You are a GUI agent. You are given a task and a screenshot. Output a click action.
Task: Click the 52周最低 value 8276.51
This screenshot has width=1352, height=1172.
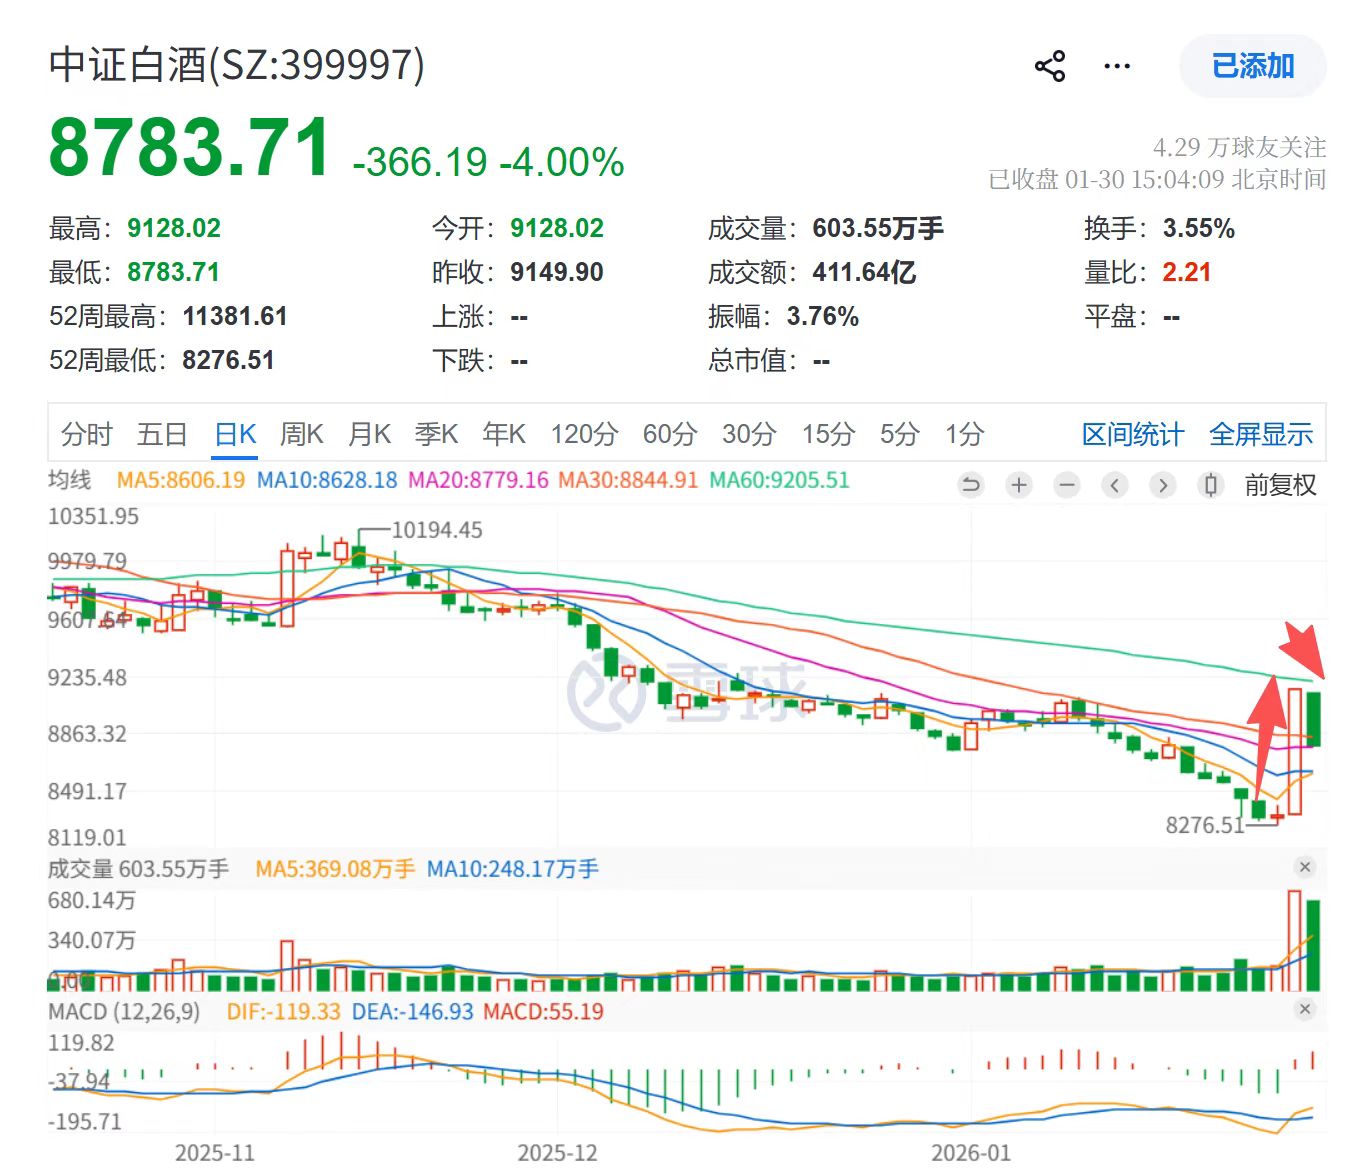pos(228,361)
